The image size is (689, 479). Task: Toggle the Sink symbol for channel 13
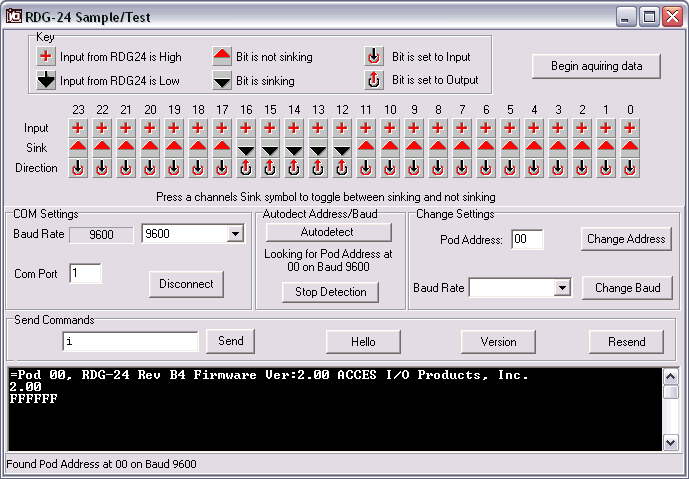pyautogui.click(x=318, y=148)
